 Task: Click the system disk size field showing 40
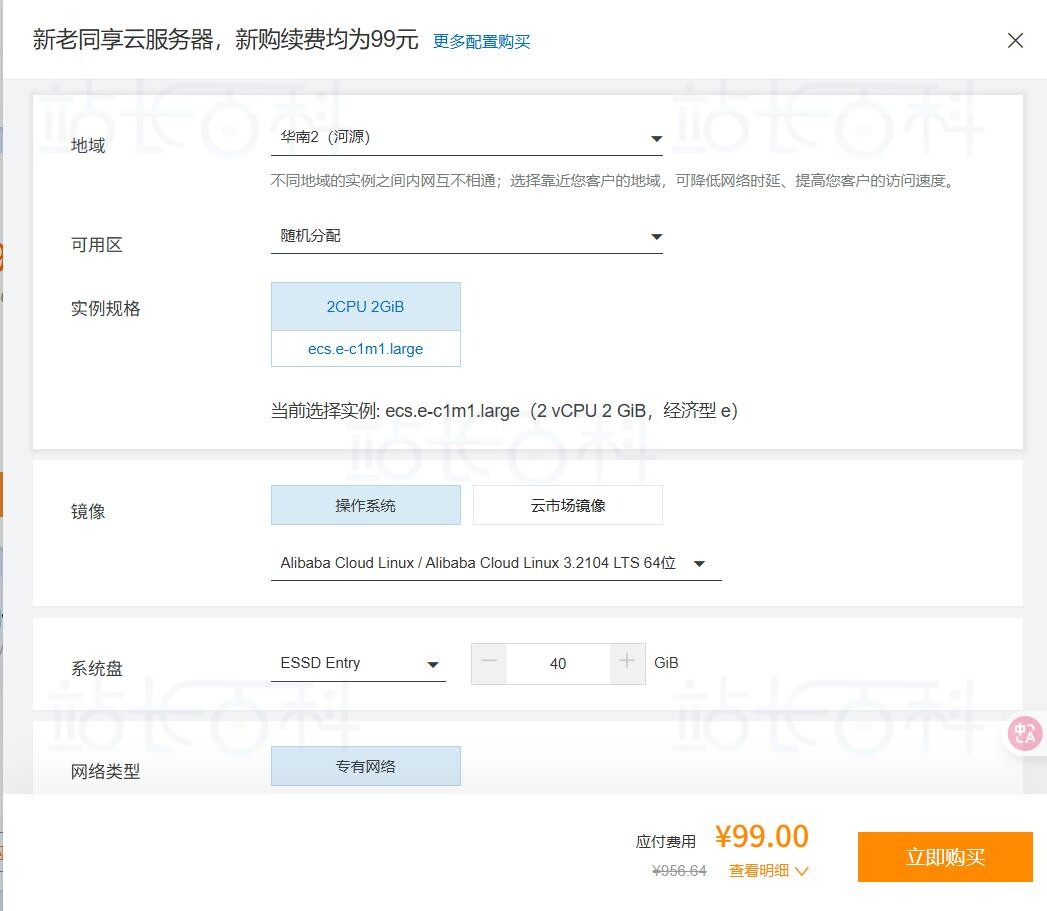[558, 664]
